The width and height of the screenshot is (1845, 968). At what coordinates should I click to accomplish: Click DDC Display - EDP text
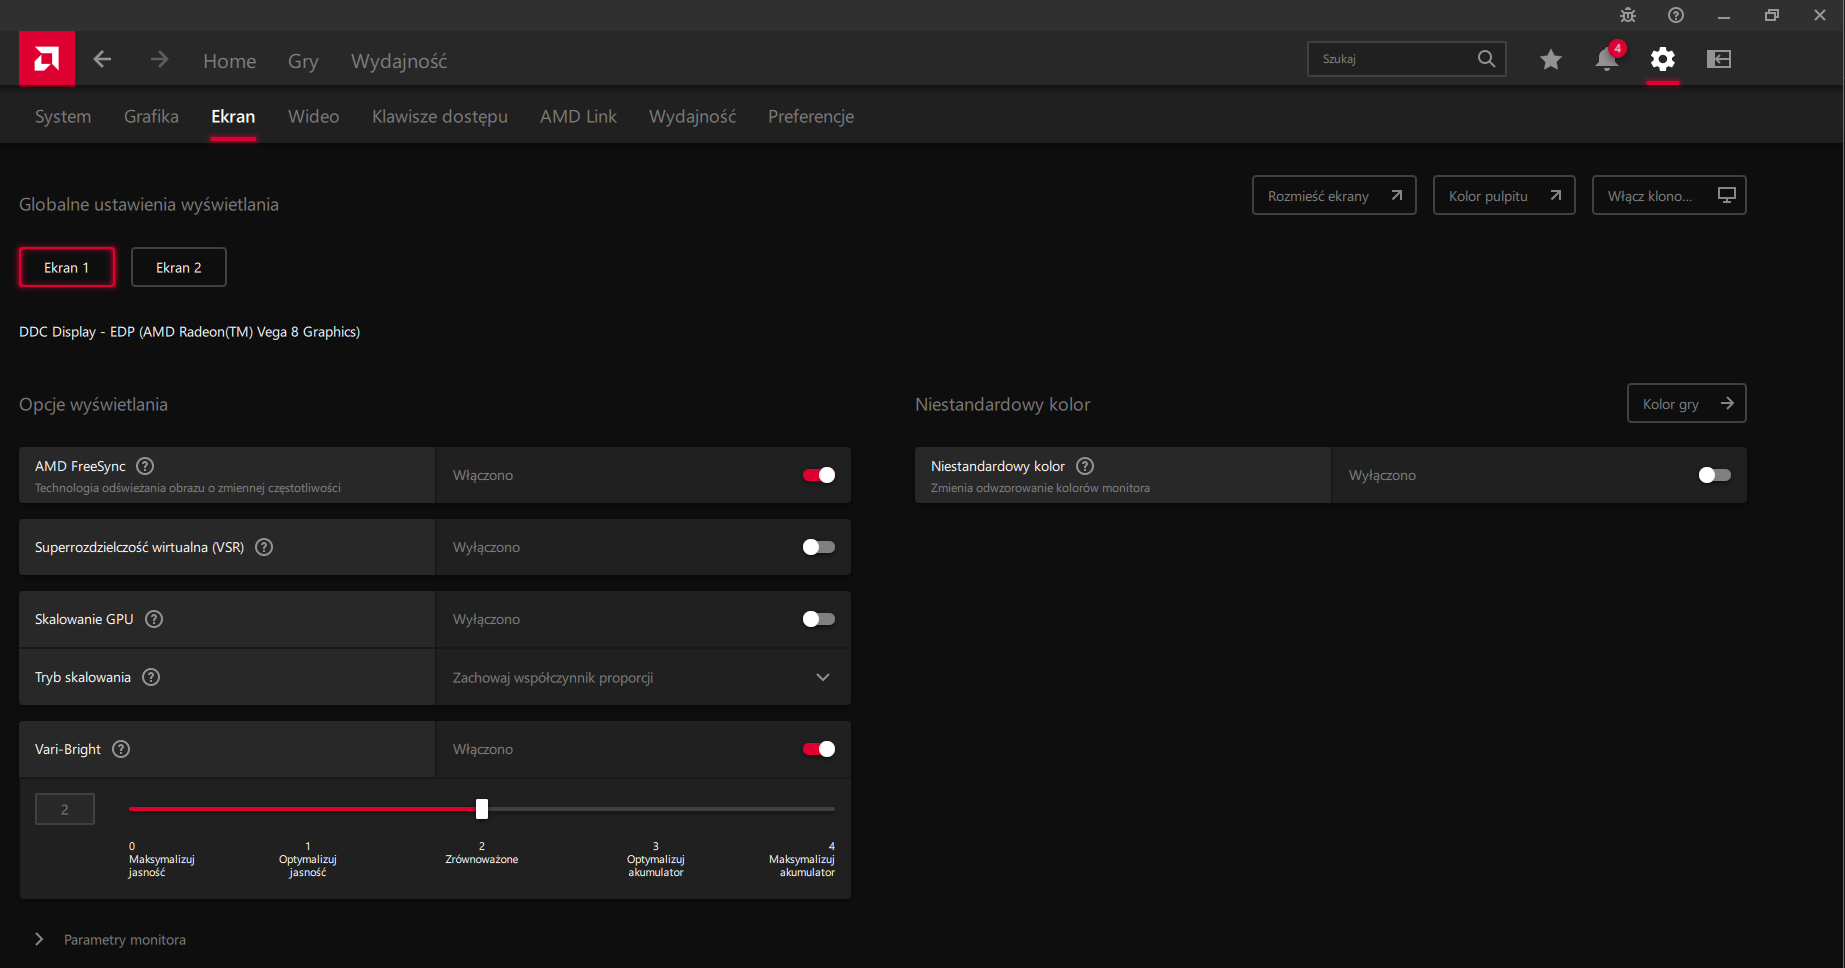click(x=189, y=332)
